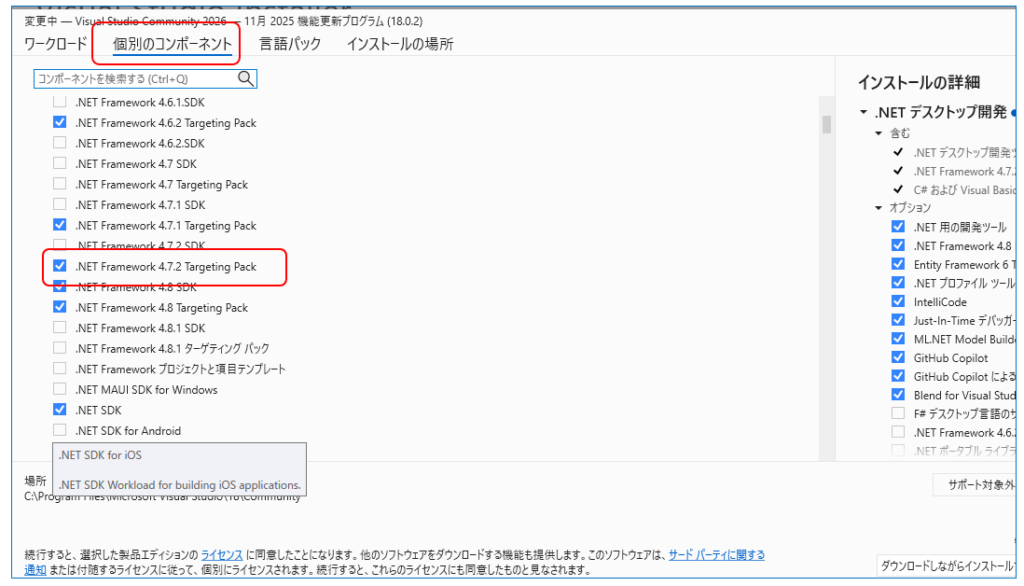Click the magnifier icon in the component search box
The height and width of the screenshot is (586, 1024).
(x=245, y=78)
